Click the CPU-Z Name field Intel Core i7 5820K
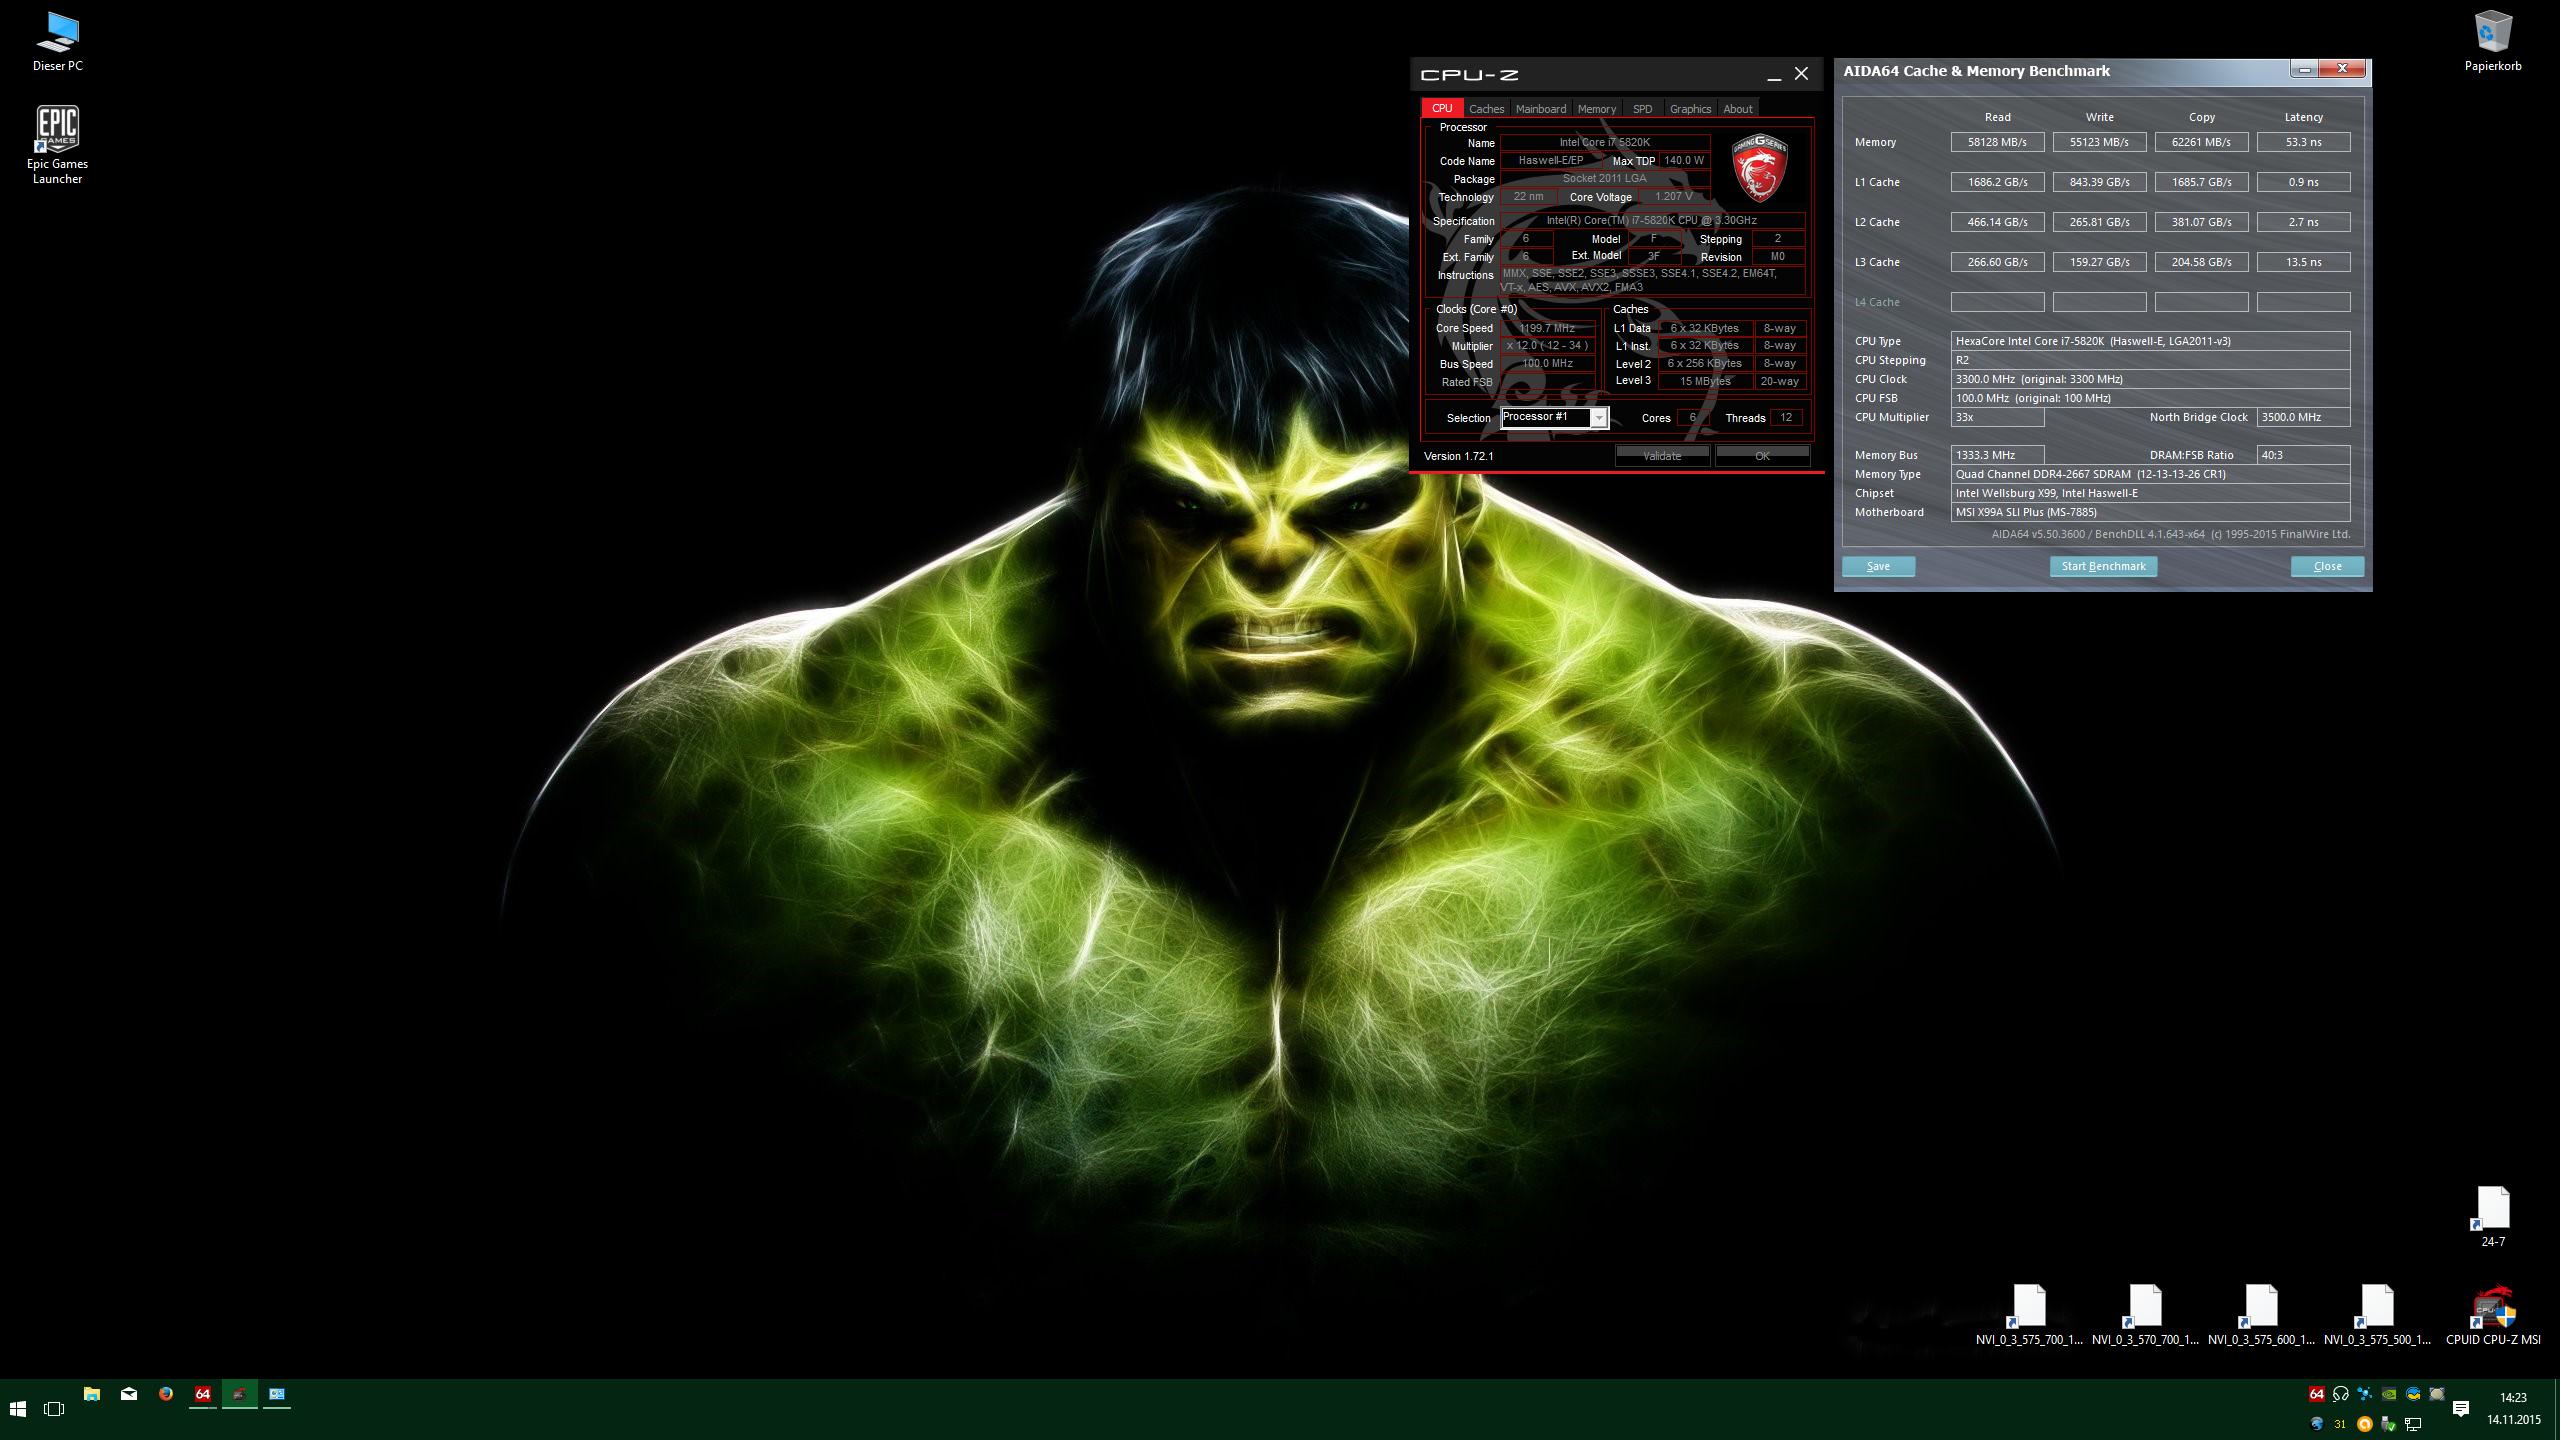 pos(1605,142)
